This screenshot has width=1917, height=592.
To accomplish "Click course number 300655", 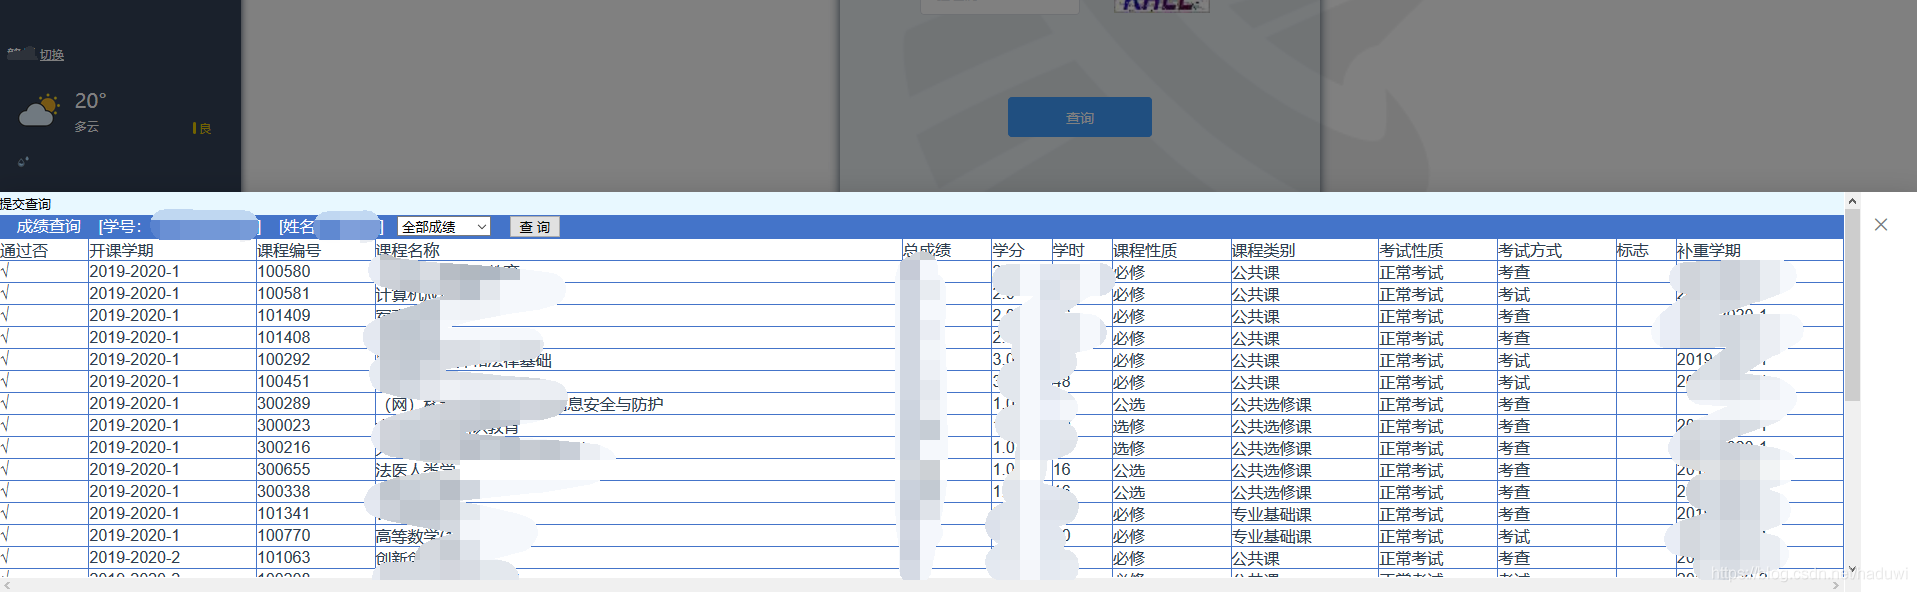I will (284, 470).
